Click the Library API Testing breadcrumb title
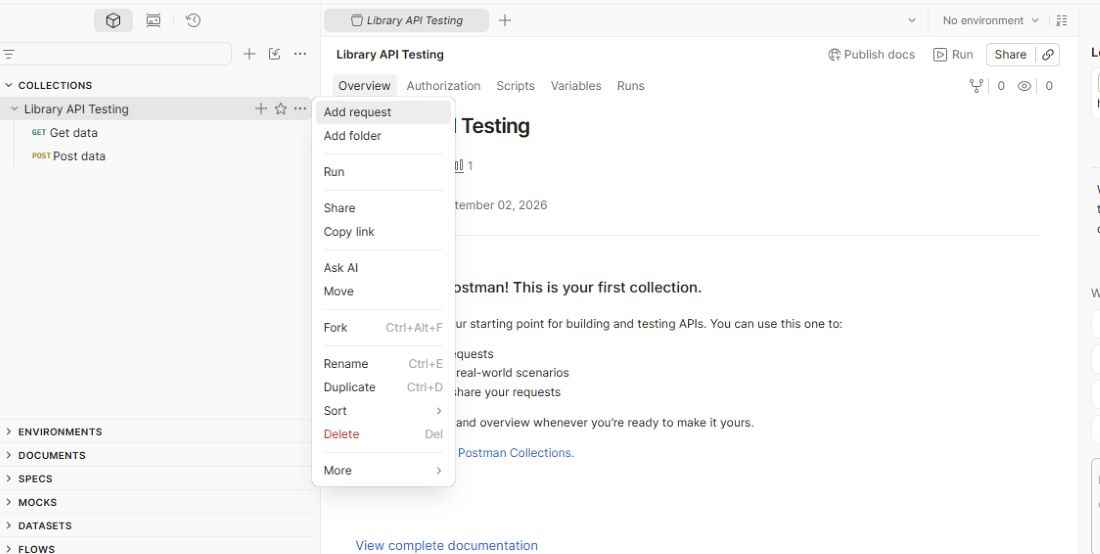This screenshot has width=1100, height=554. pyautogui.click(x=389, y=55)
